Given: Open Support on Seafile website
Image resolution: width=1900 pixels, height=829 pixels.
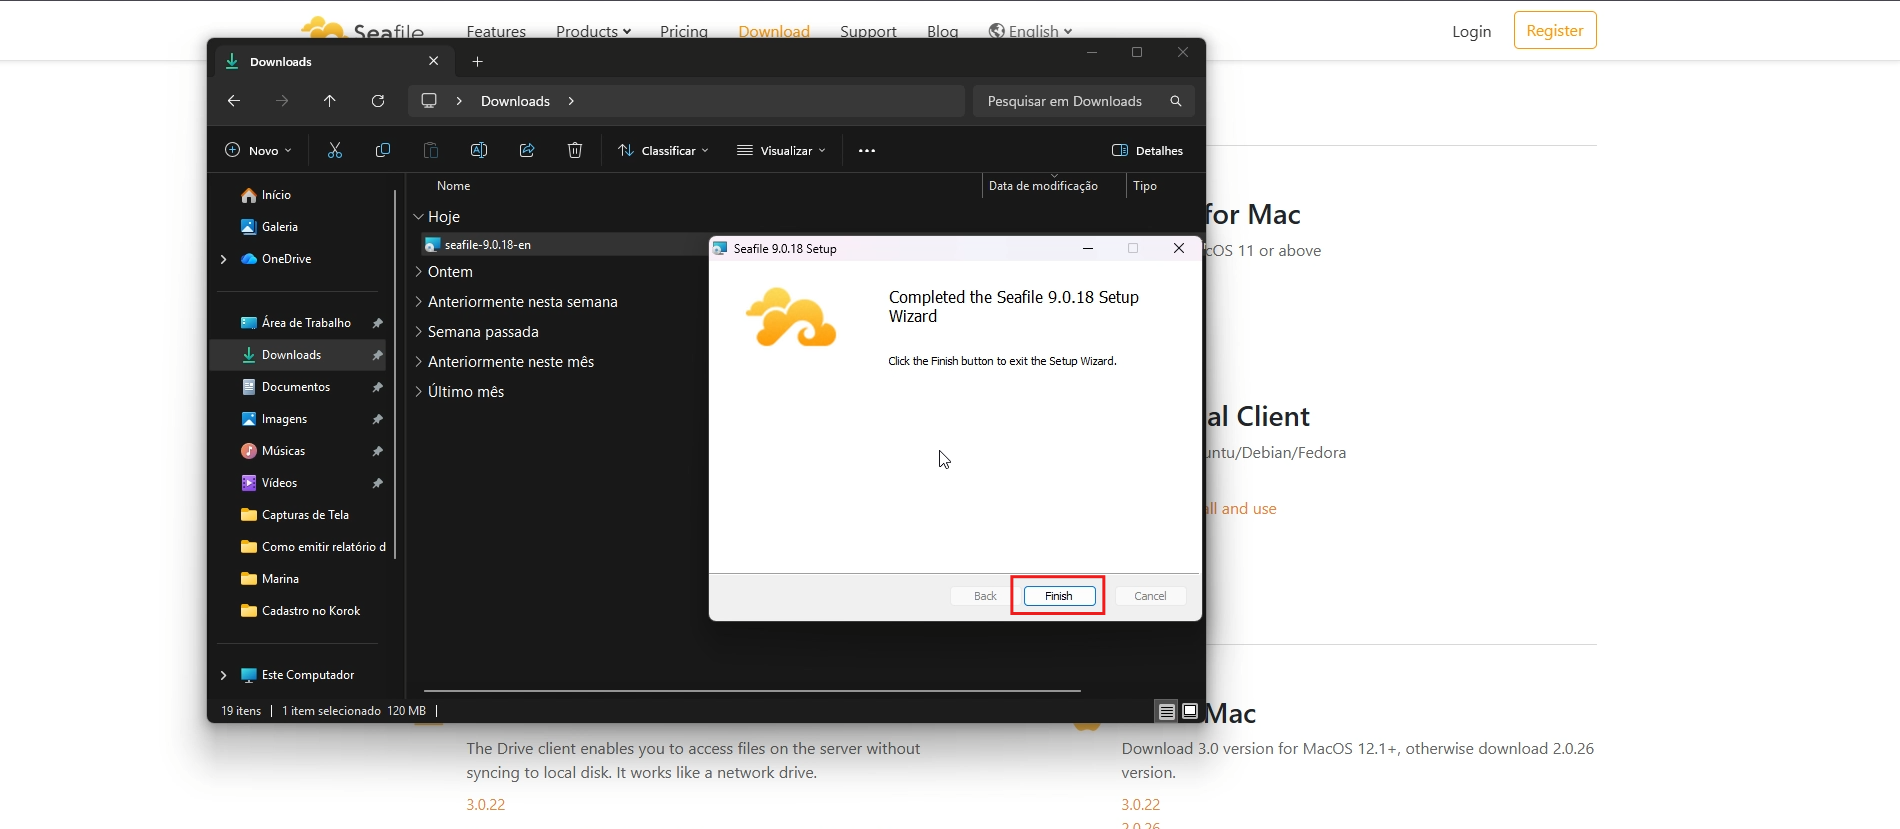Looking at the screenshot, I should pyautogui.click(x=868, y=31).
